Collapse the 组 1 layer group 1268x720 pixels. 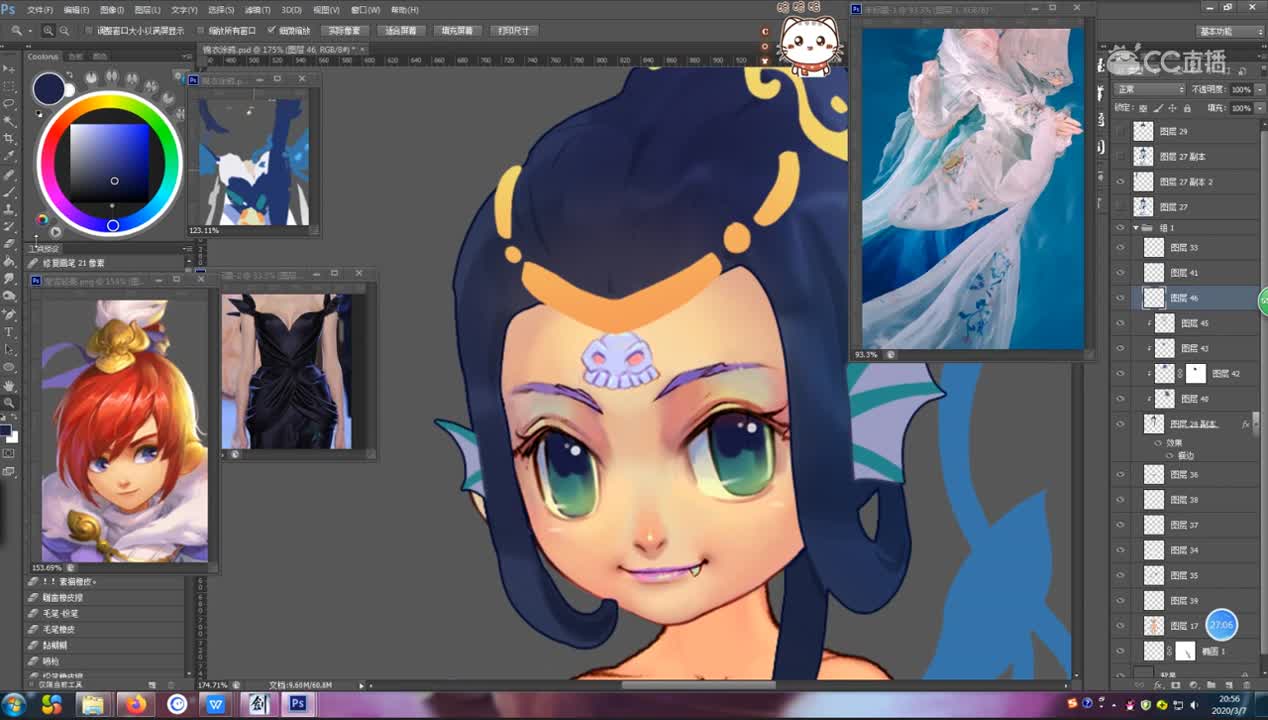coord(1137,228)
